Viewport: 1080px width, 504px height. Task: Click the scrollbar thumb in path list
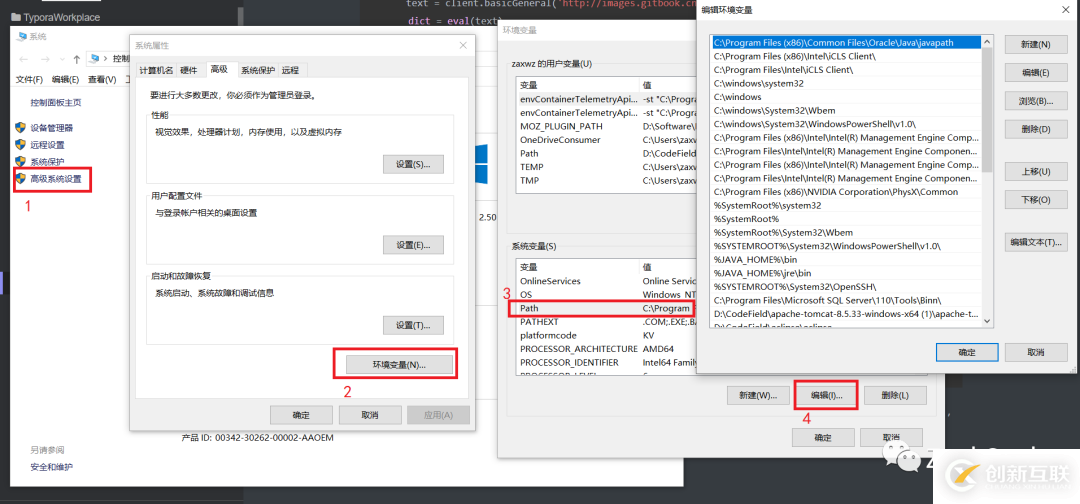(986, 110)
